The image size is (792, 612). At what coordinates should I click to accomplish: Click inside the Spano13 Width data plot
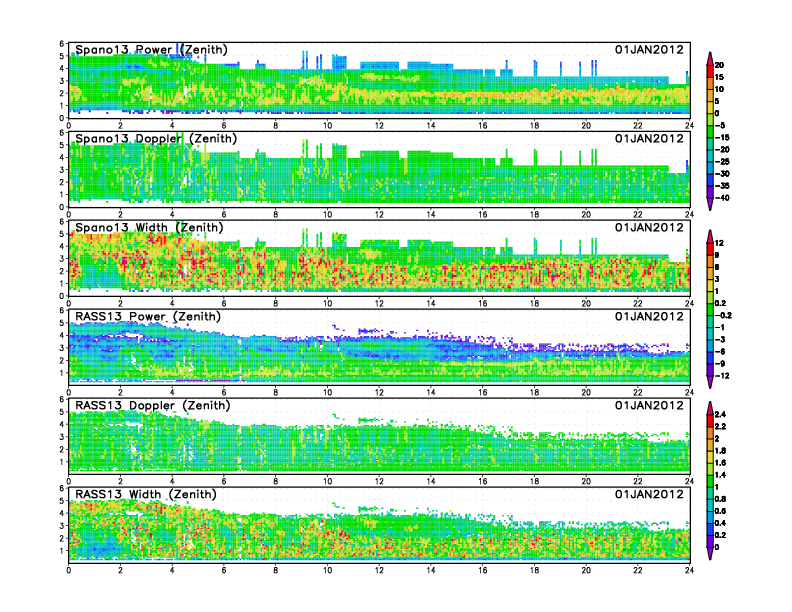pos(379,258)
